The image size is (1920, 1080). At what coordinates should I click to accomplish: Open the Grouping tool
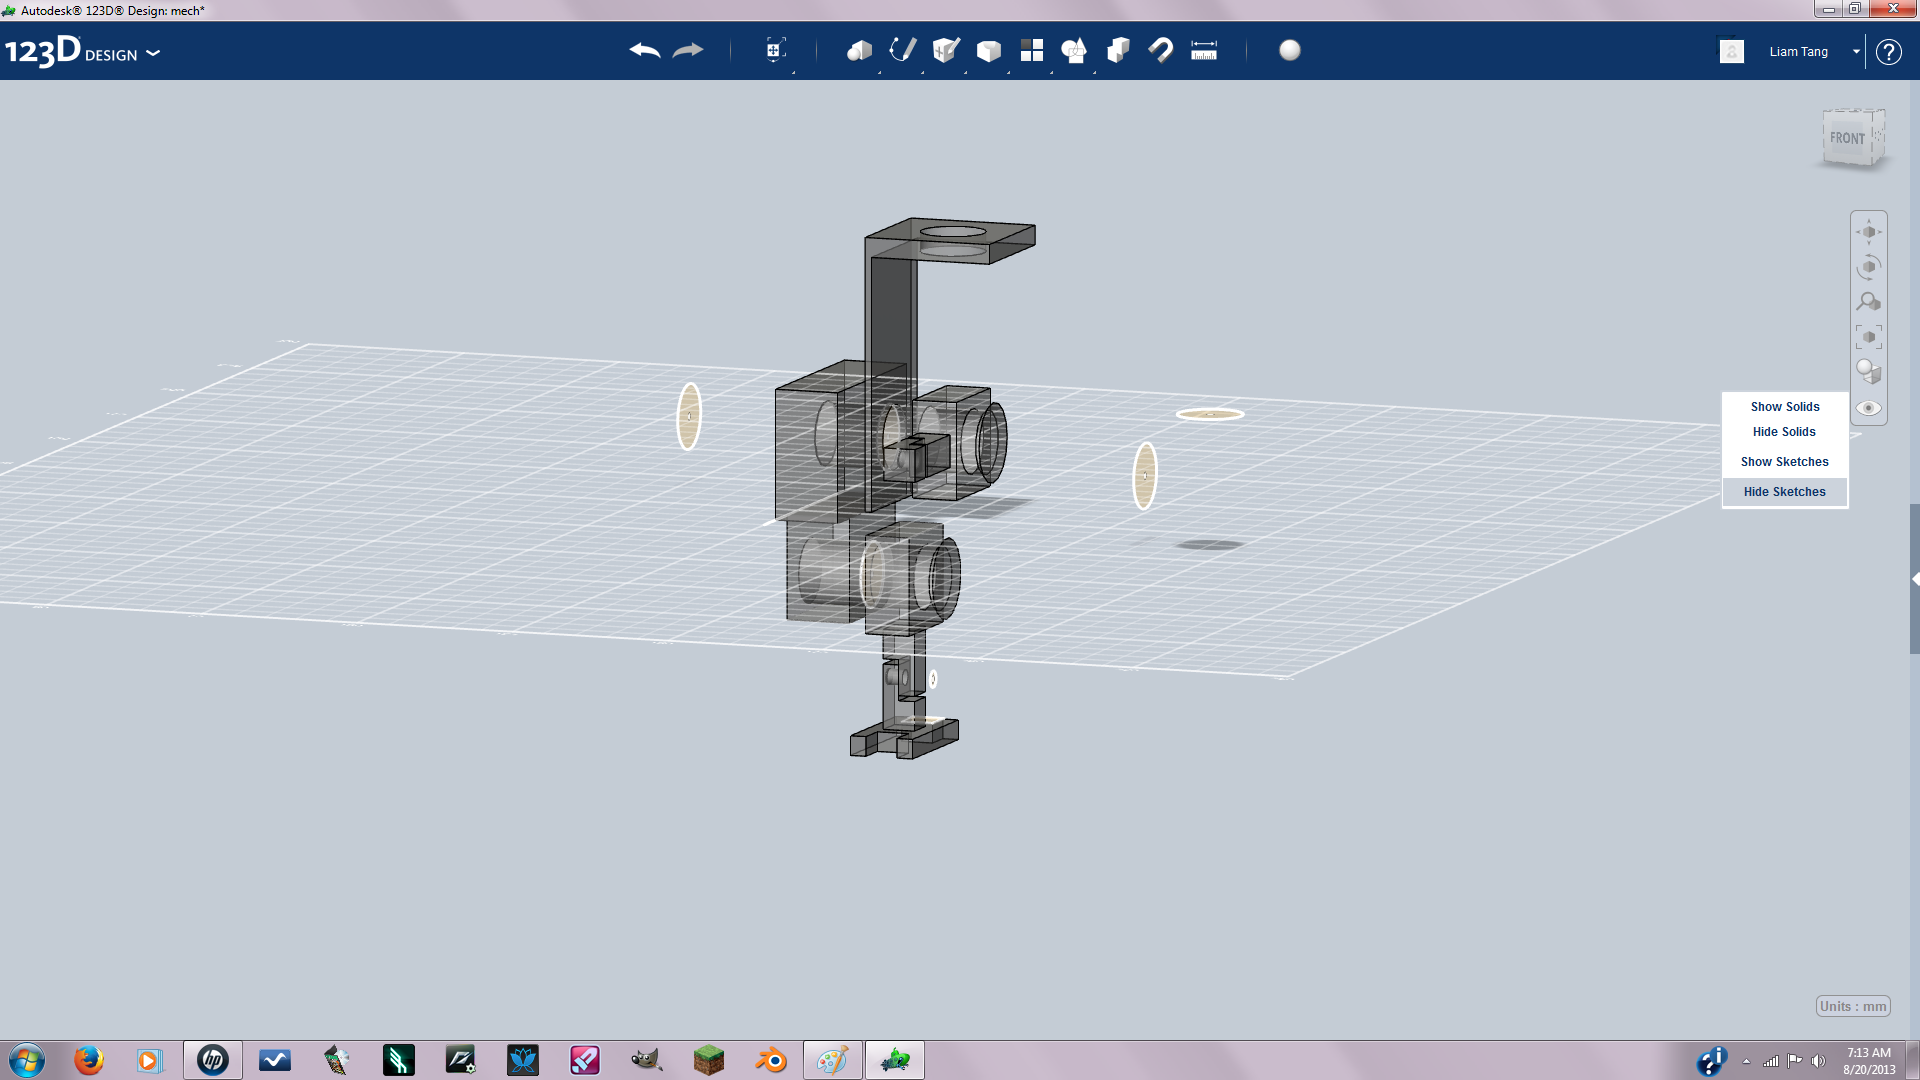(1074, 50)
